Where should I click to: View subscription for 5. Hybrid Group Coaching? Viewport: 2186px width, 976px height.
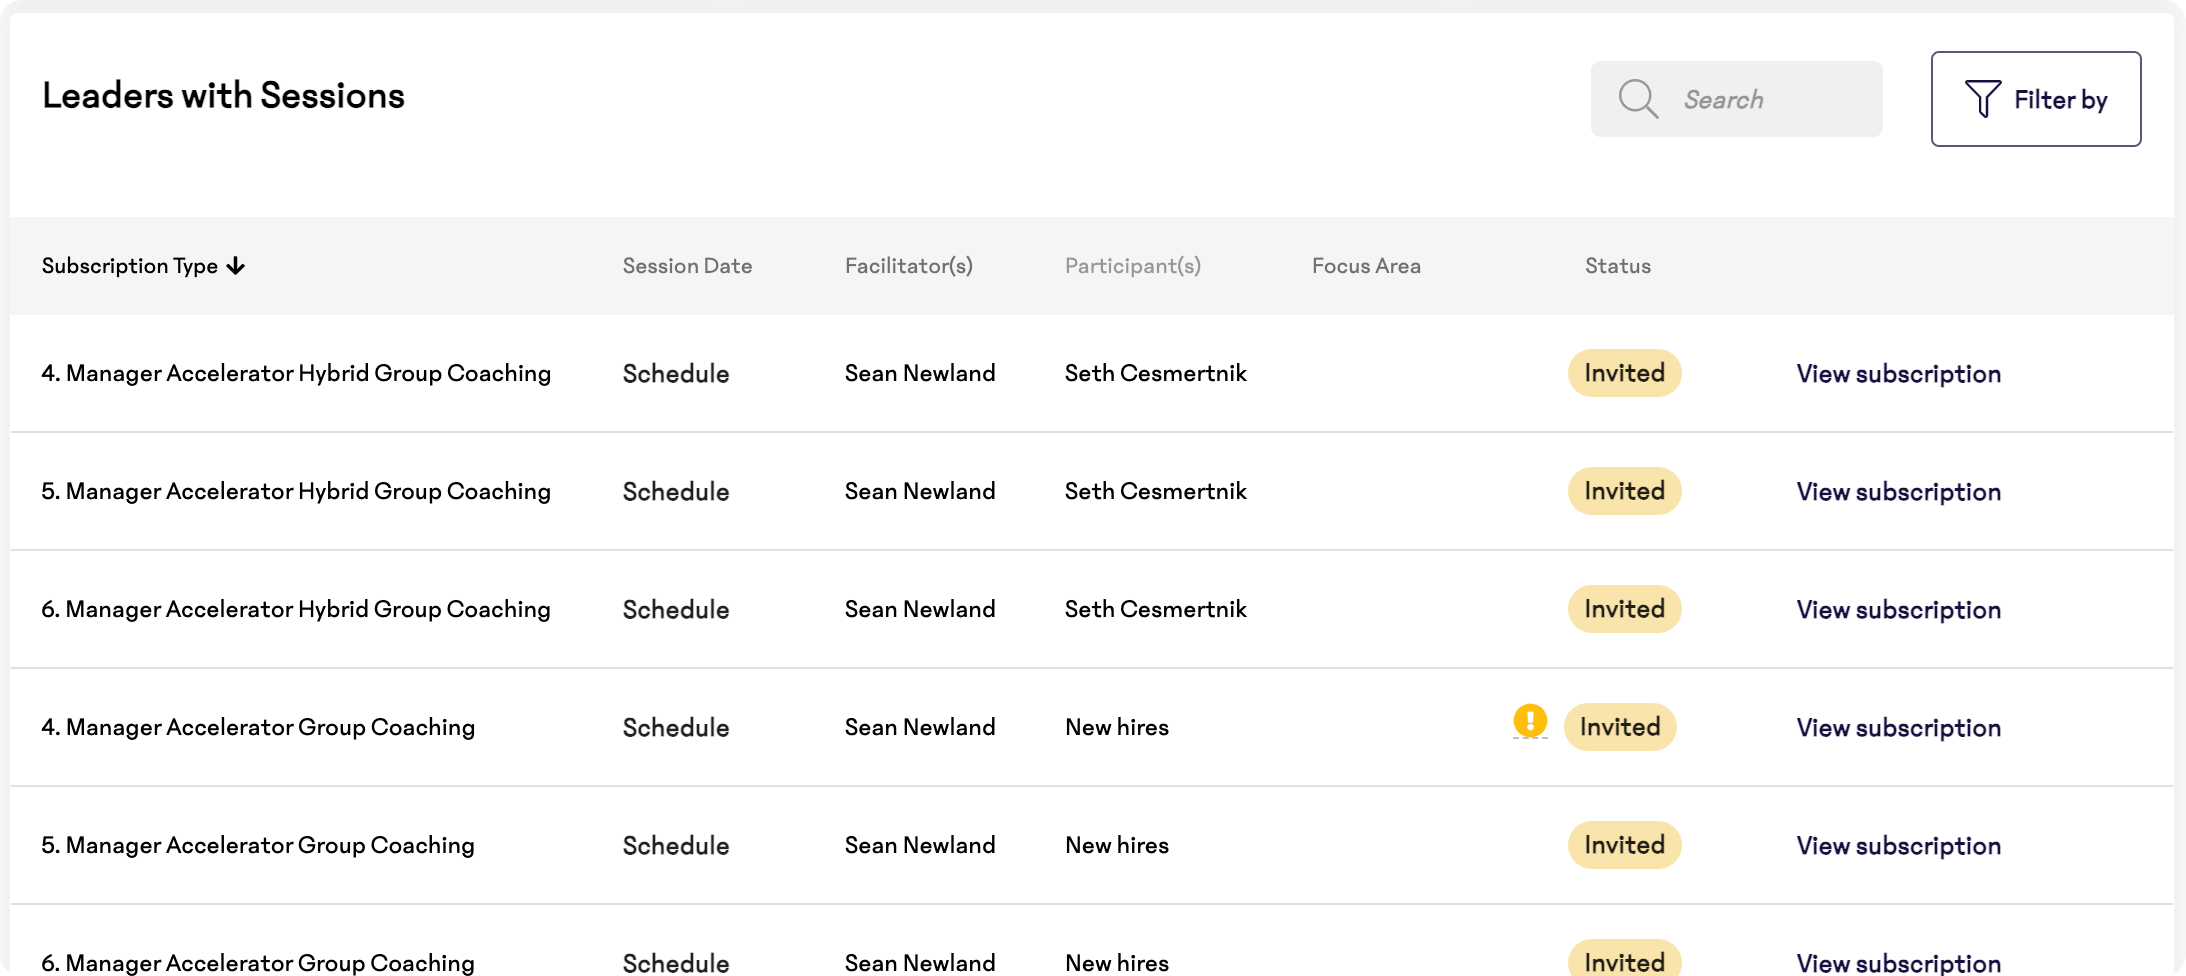[x=1899, y=492]
